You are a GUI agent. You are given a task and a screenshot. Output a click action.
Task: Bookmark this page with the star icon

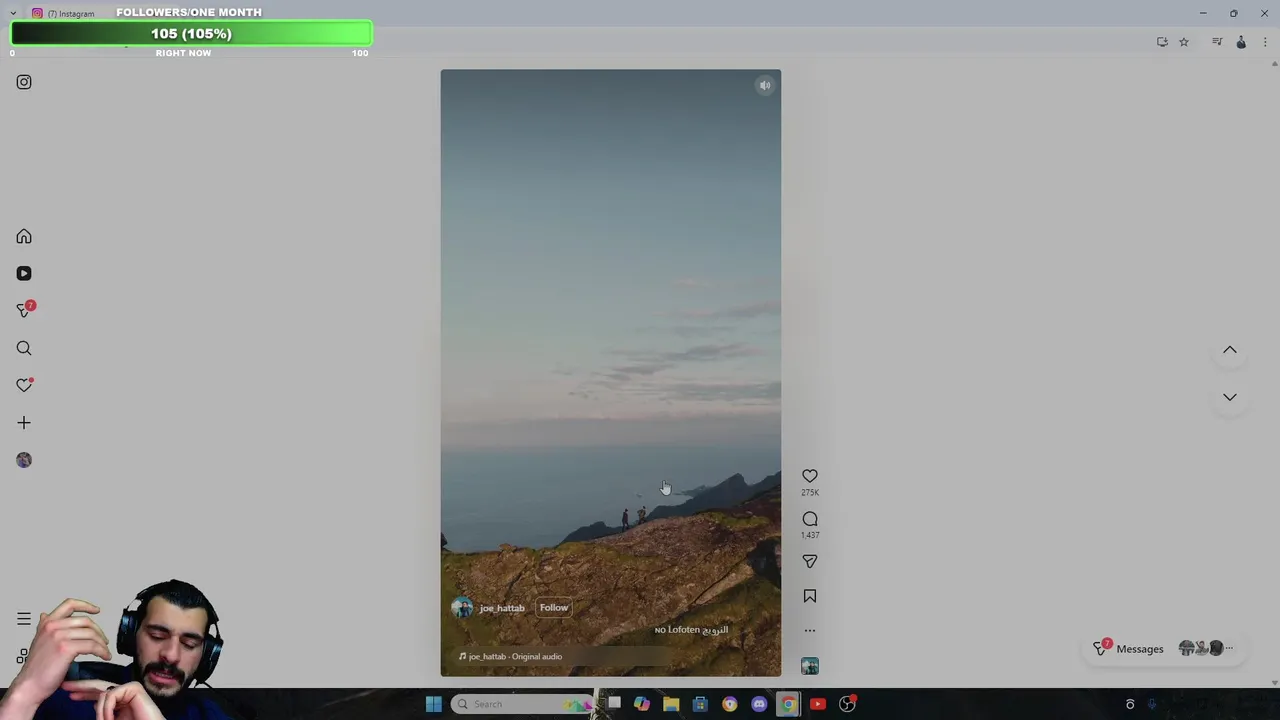1184,42
